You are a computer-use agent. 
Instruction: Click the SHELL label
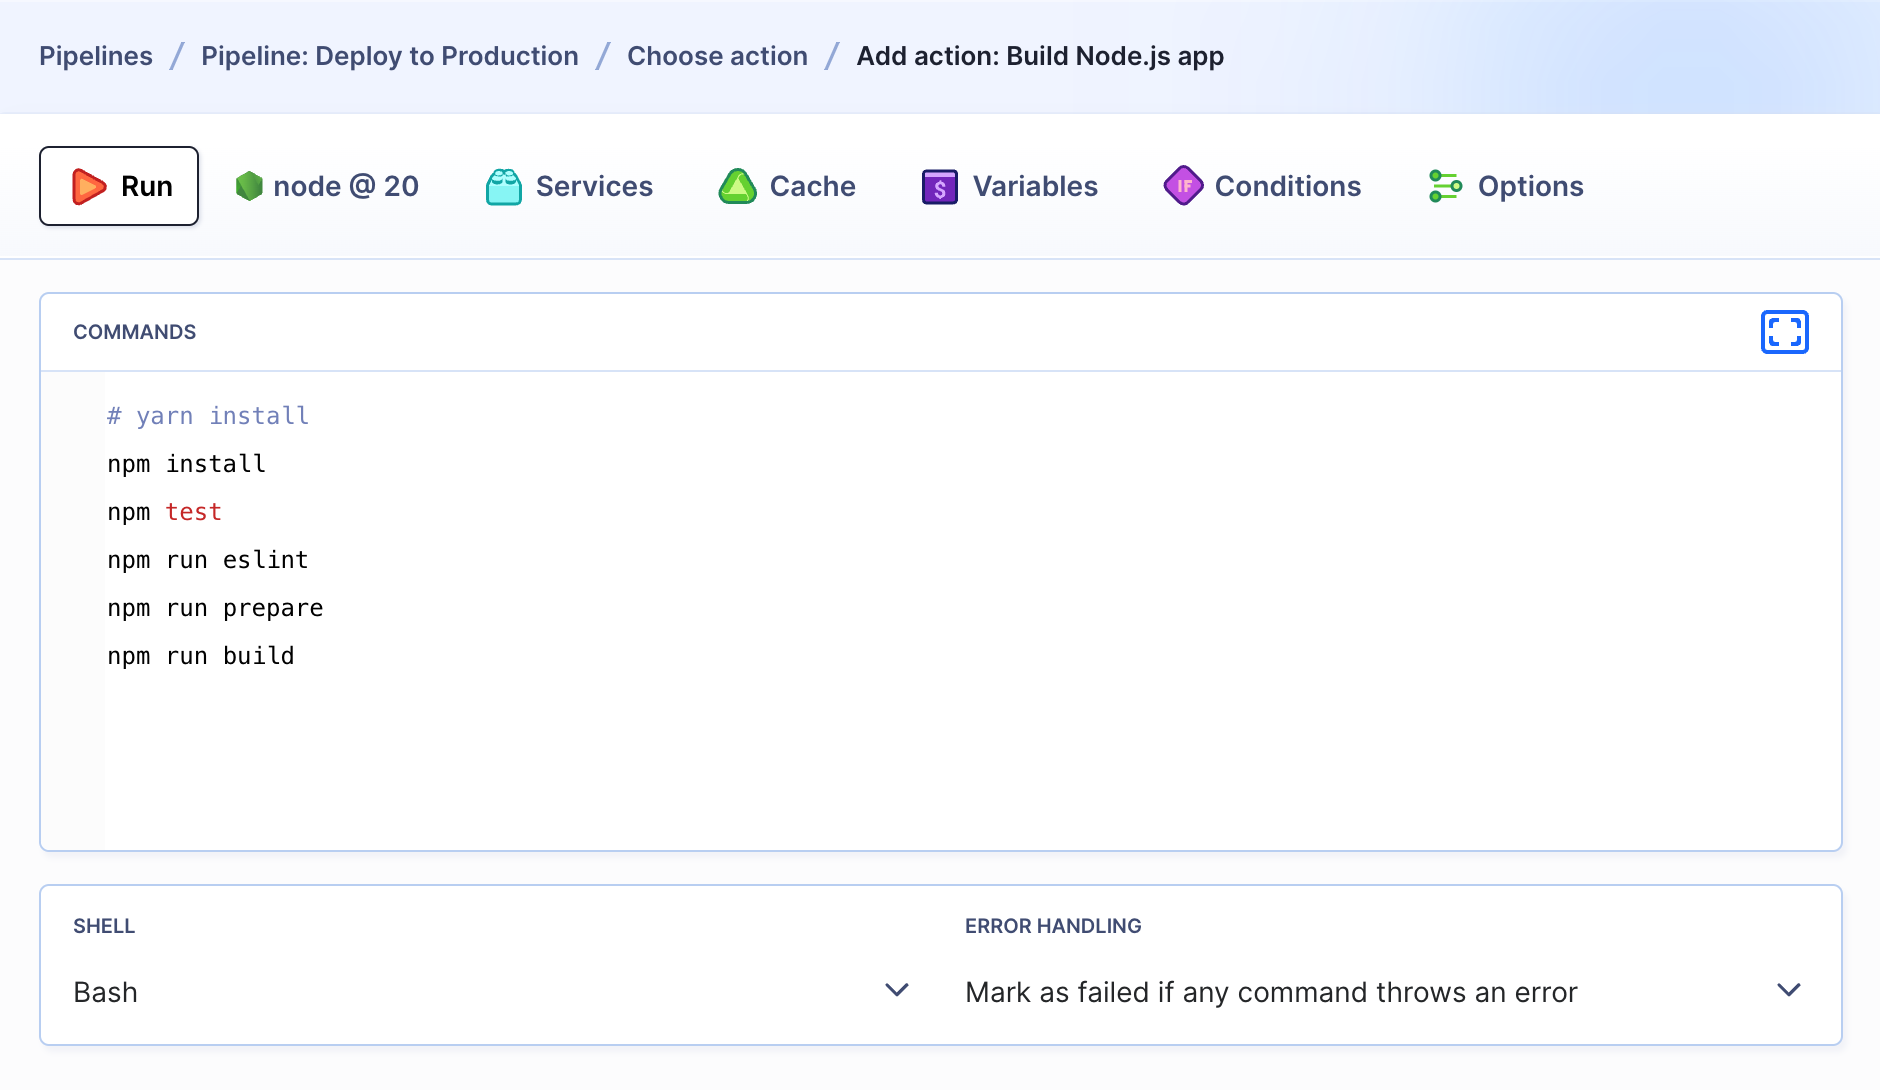pyautogui.click(x=104, y=926)
